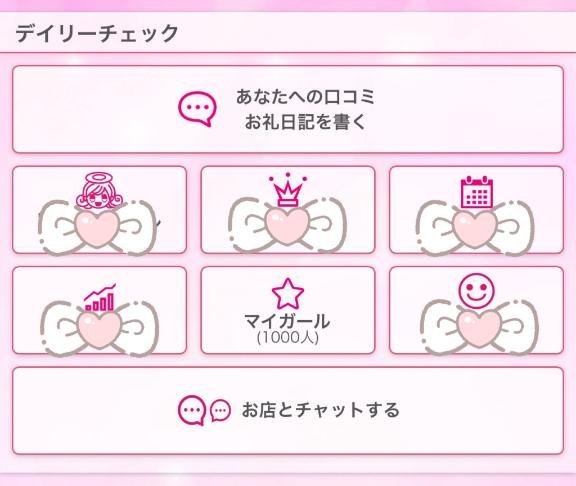Open the angel girl icon tile
Viewport: 576px width, 486px height.
click(100, 210)
